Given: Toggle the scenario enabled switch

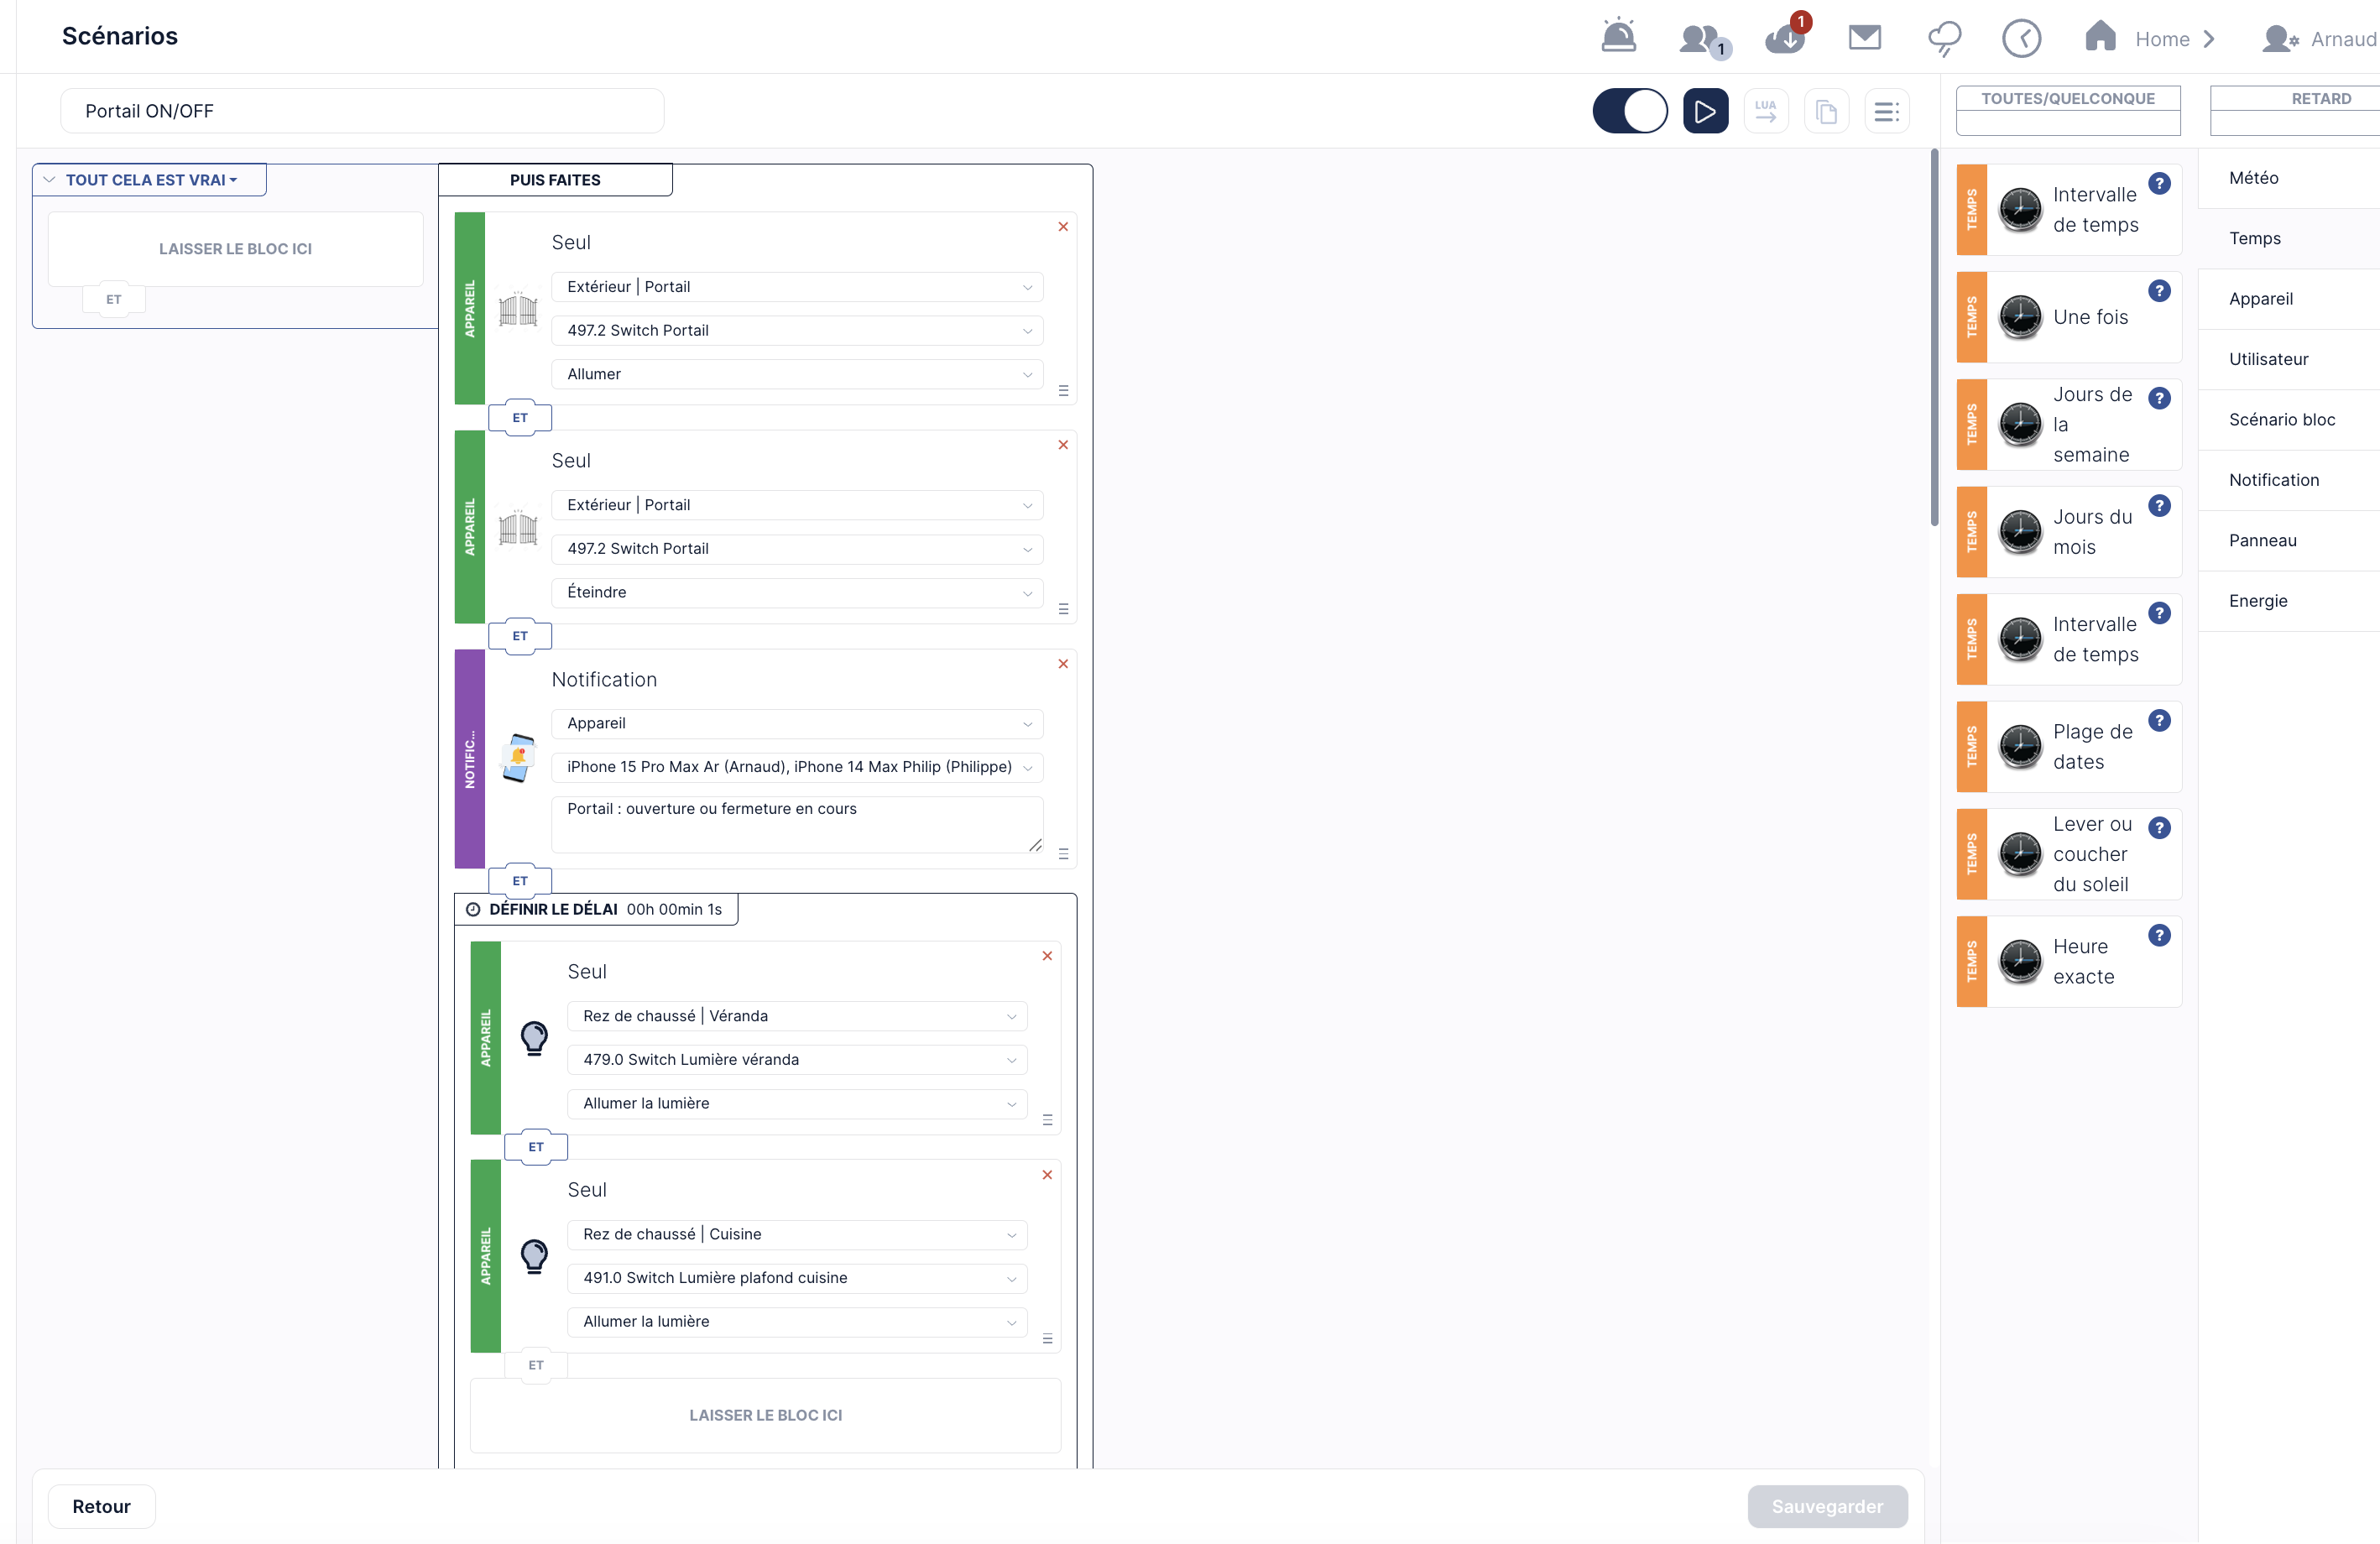Looking at the screenshot, I should click(1630, 111).
